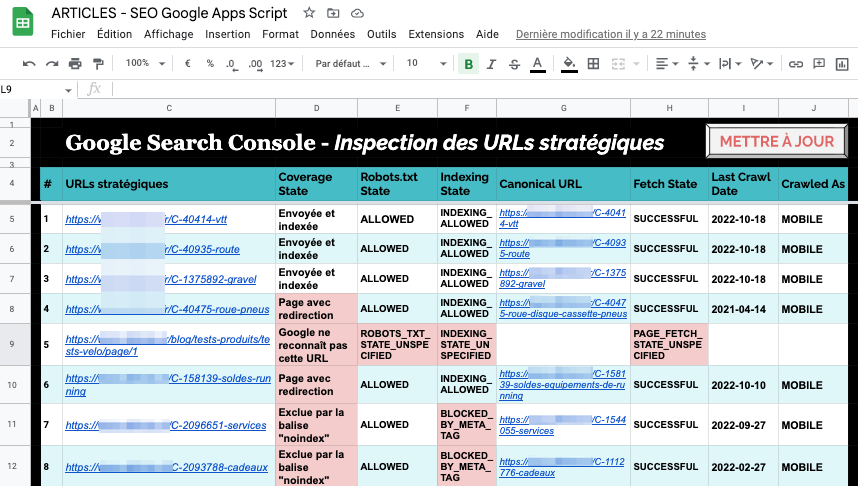The height and width of the screenshot is (486, 858).
Task: Open vertical align dropdown
Action: [x=698, y=64]
